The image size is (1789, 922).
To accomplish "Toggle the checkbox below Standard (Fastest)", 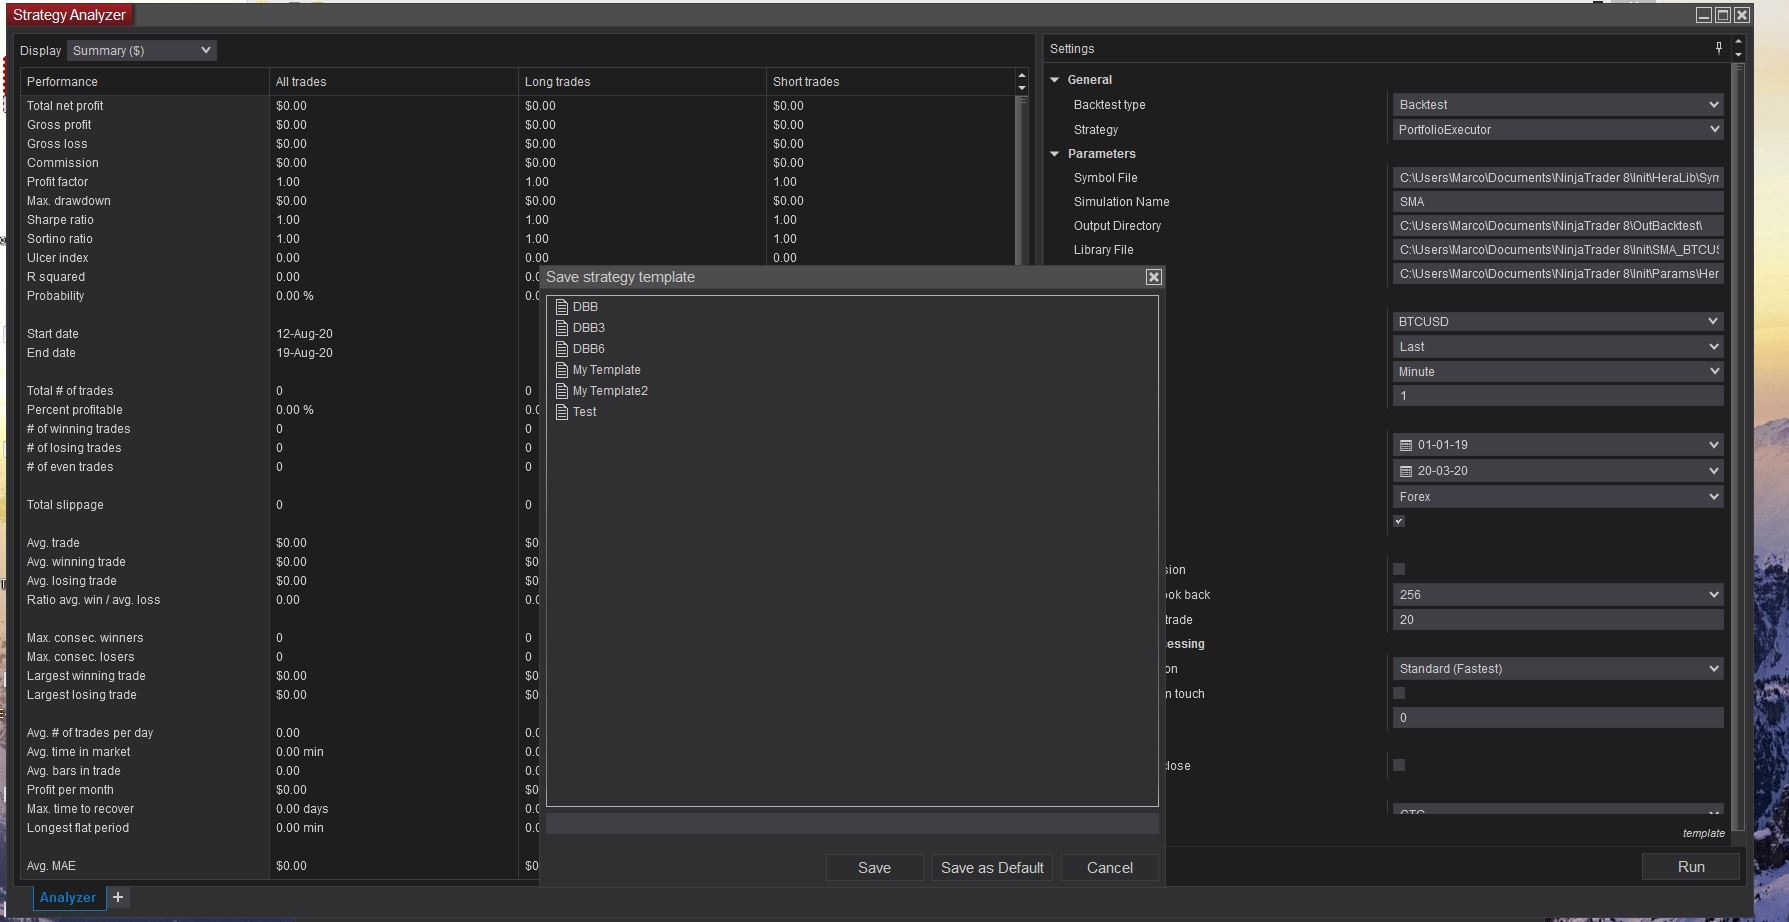I will pyautogui.click(x=1399, y=693).
